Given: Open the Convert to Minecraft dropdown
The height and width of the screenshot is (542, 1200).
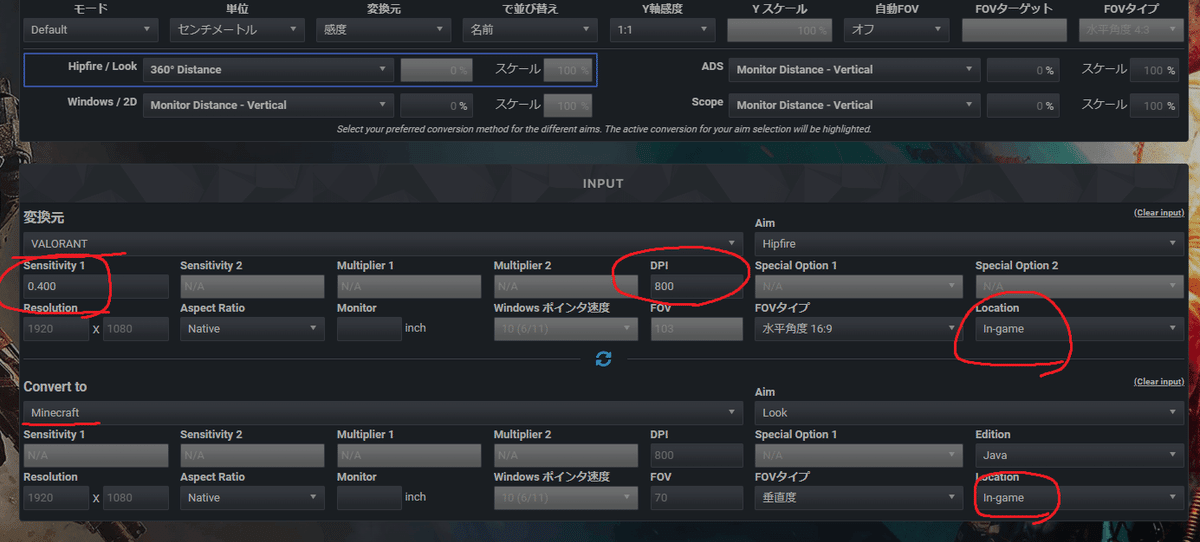Looking at the screenshot, I should (384, 412).
